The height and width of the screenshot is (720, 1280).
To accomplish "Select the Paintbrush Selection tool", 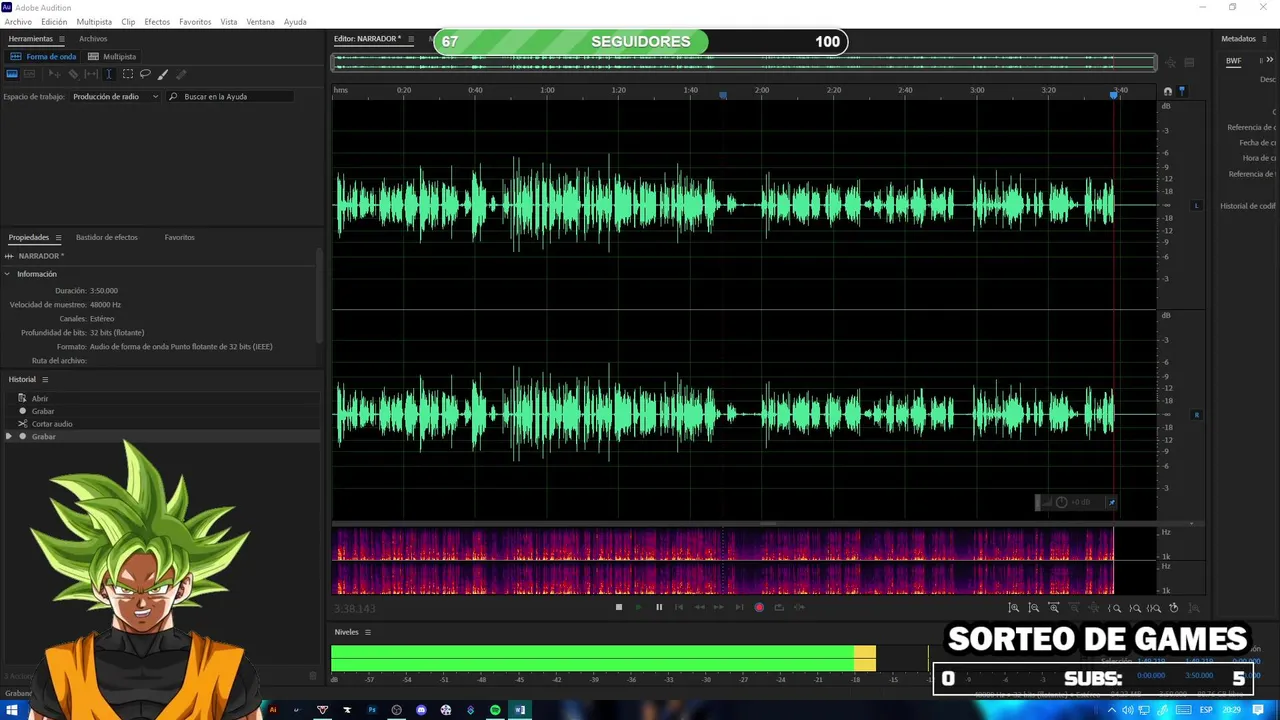I will pos(163,74).
